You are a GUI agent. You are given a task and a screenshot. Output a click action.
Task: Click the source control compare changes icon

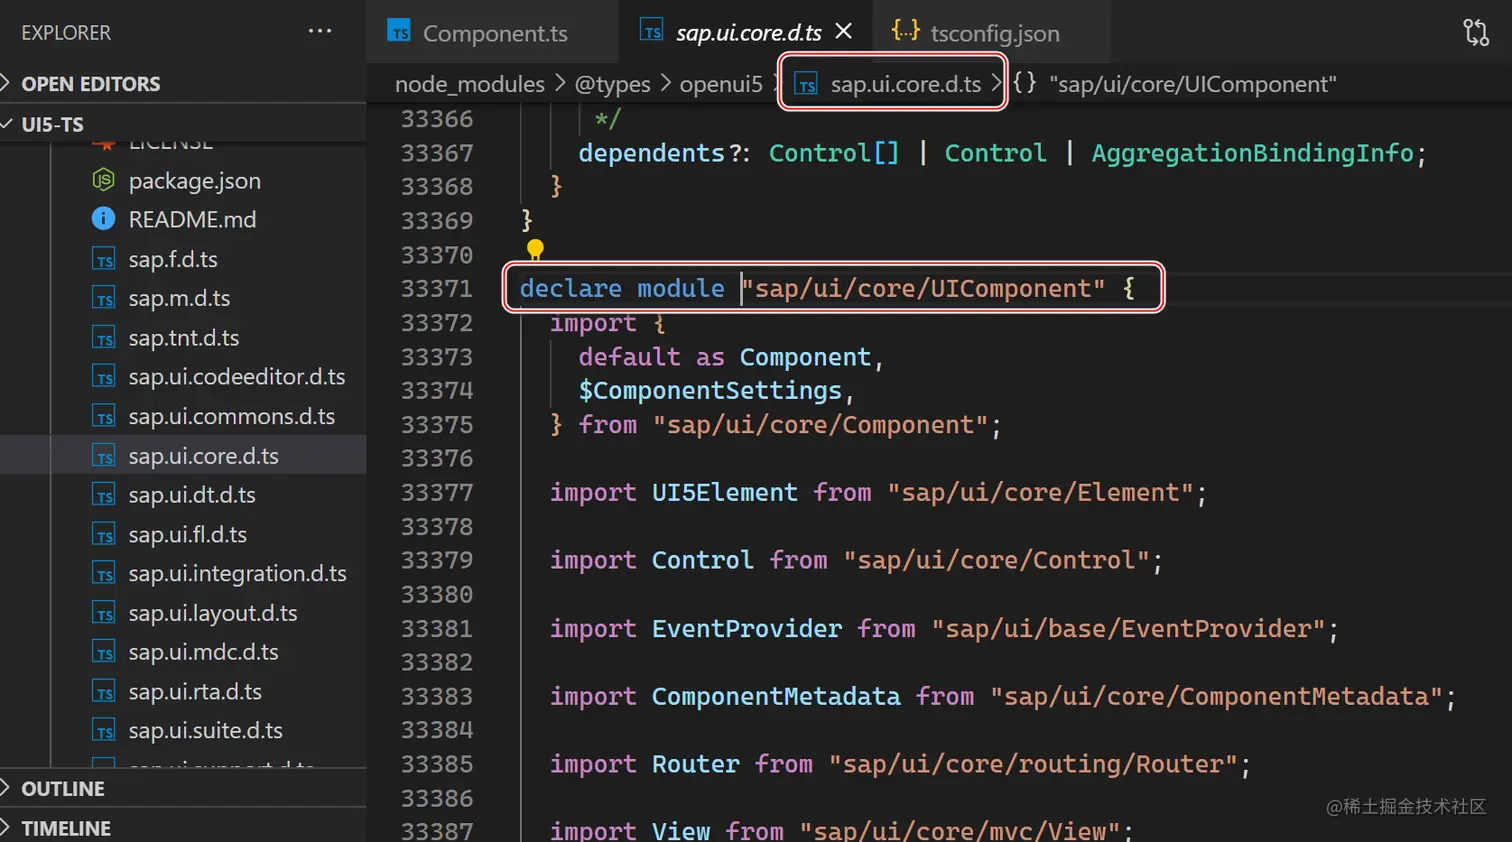click(1476, 32)
